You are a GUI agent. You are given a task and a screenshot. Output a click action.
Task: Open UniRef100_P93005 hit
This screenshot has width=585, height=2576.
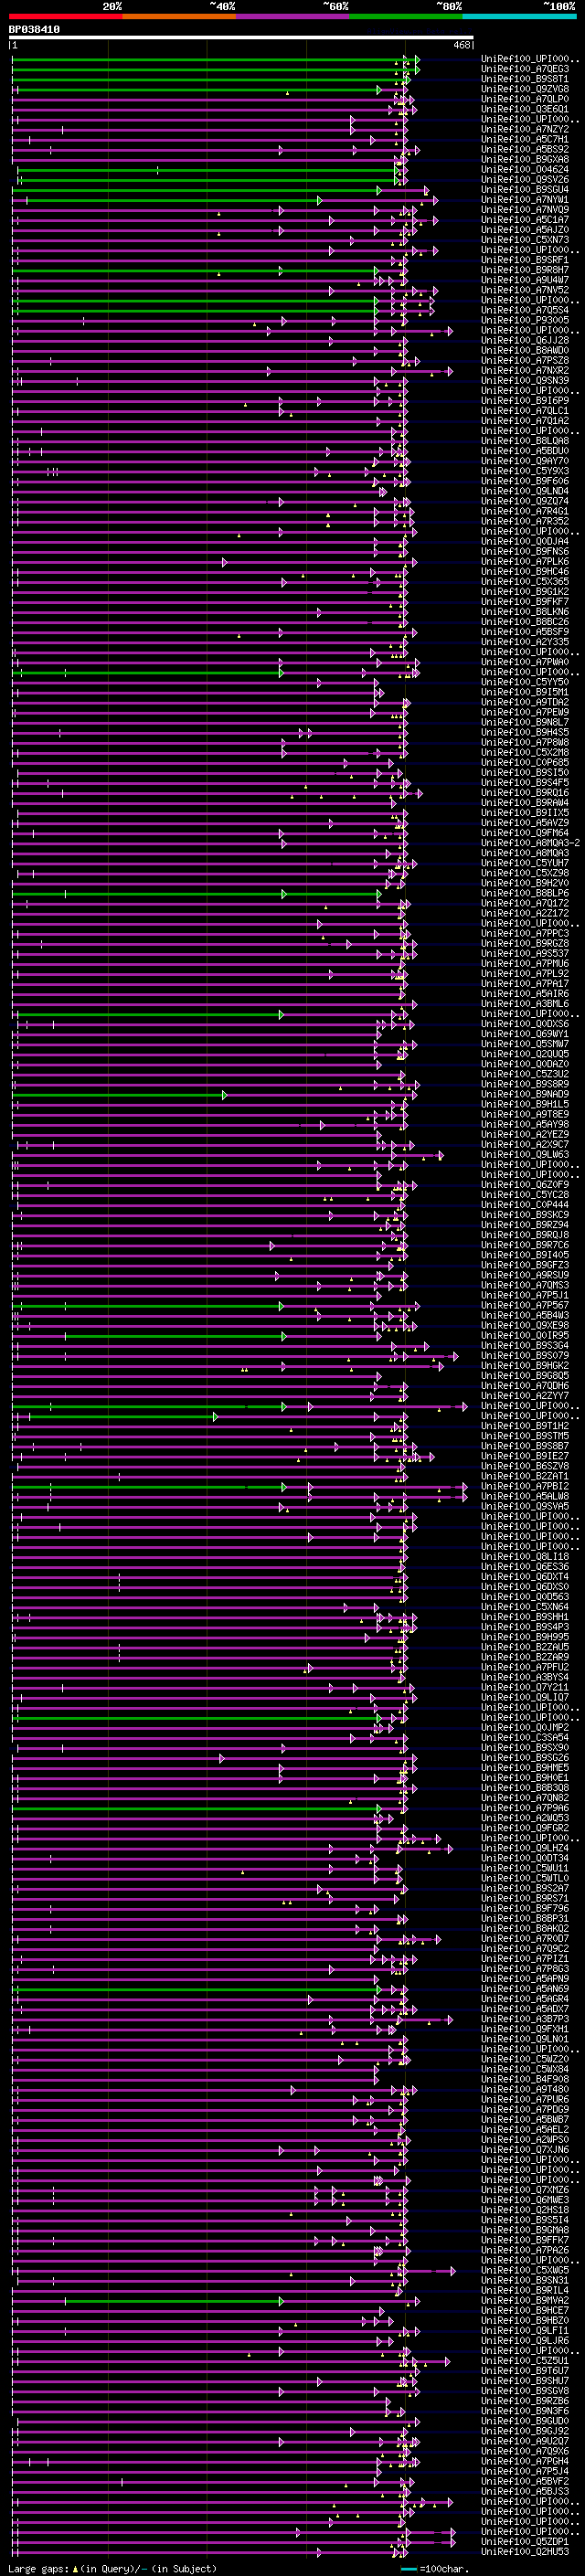pos(525,321)
